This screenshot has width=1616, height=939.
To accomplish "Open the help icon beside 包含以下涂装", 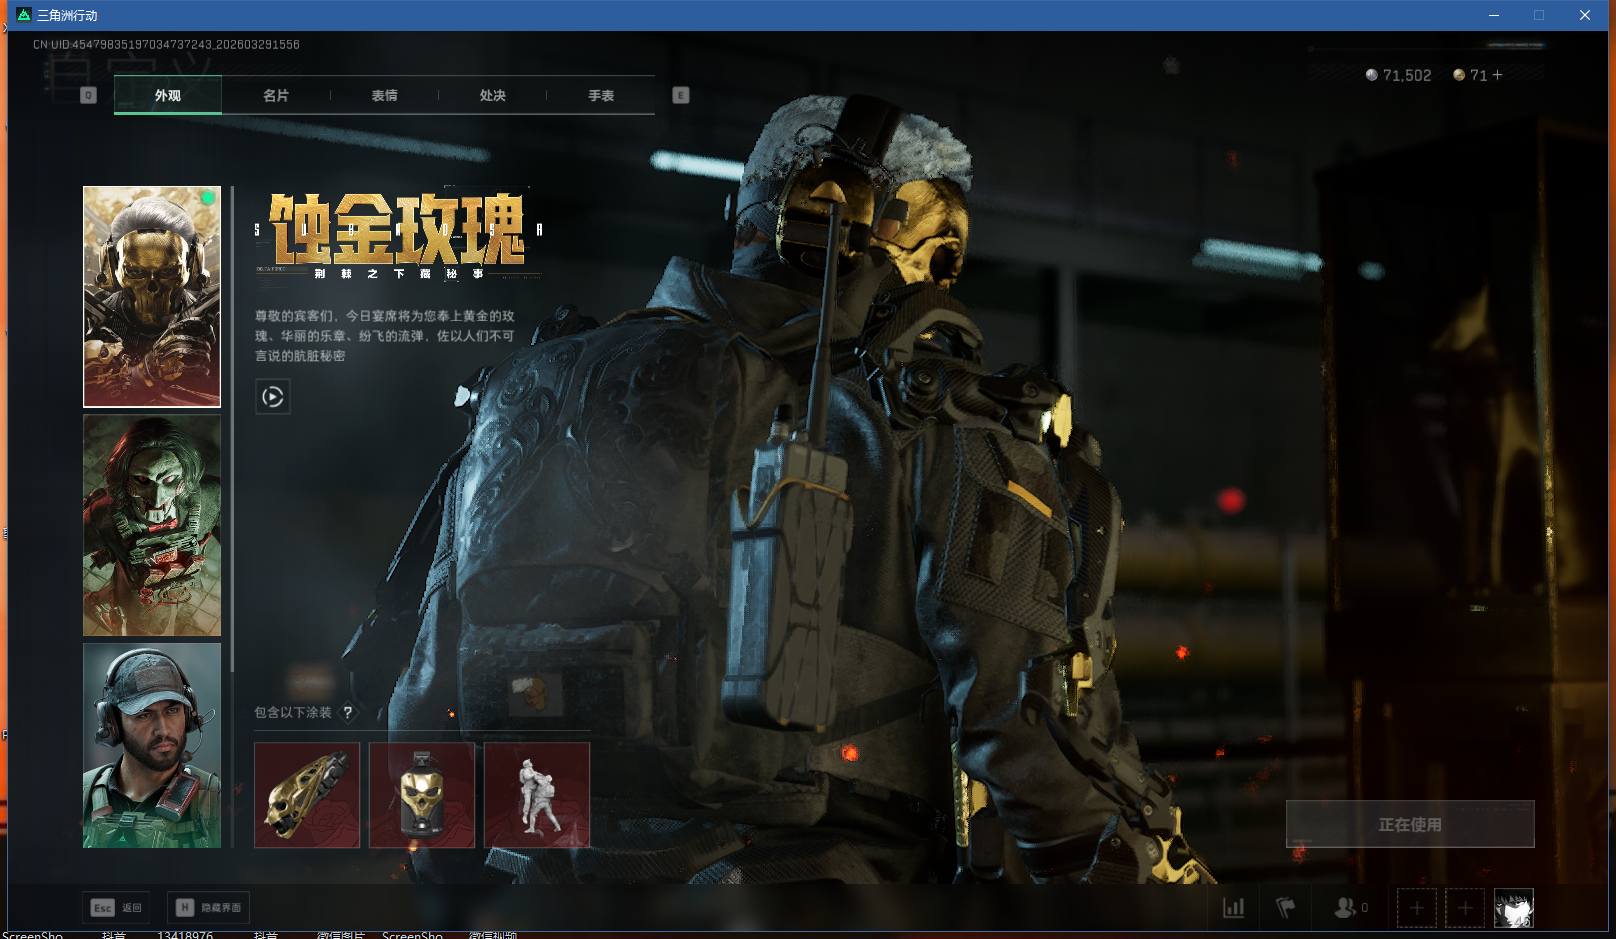I will [x=348, y=713].
